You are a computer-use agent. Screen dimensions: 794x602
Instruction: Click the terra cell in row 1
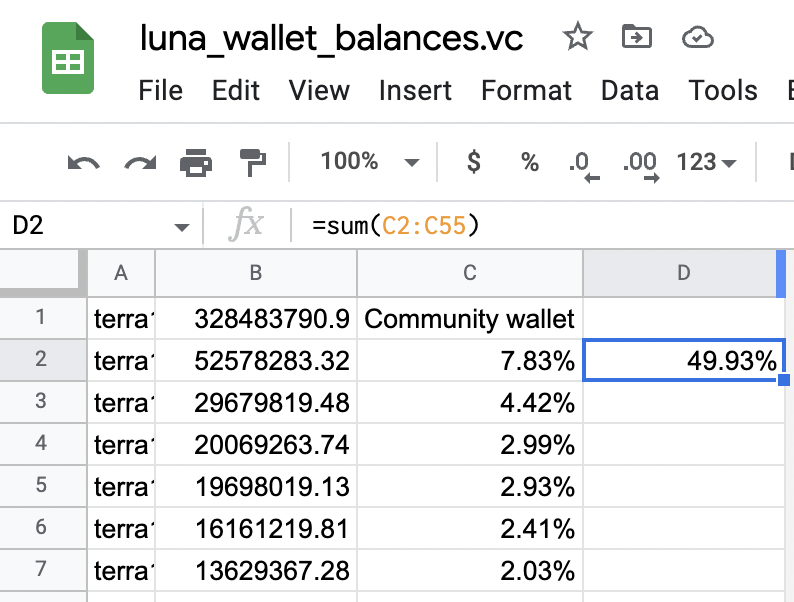(121, 318)
